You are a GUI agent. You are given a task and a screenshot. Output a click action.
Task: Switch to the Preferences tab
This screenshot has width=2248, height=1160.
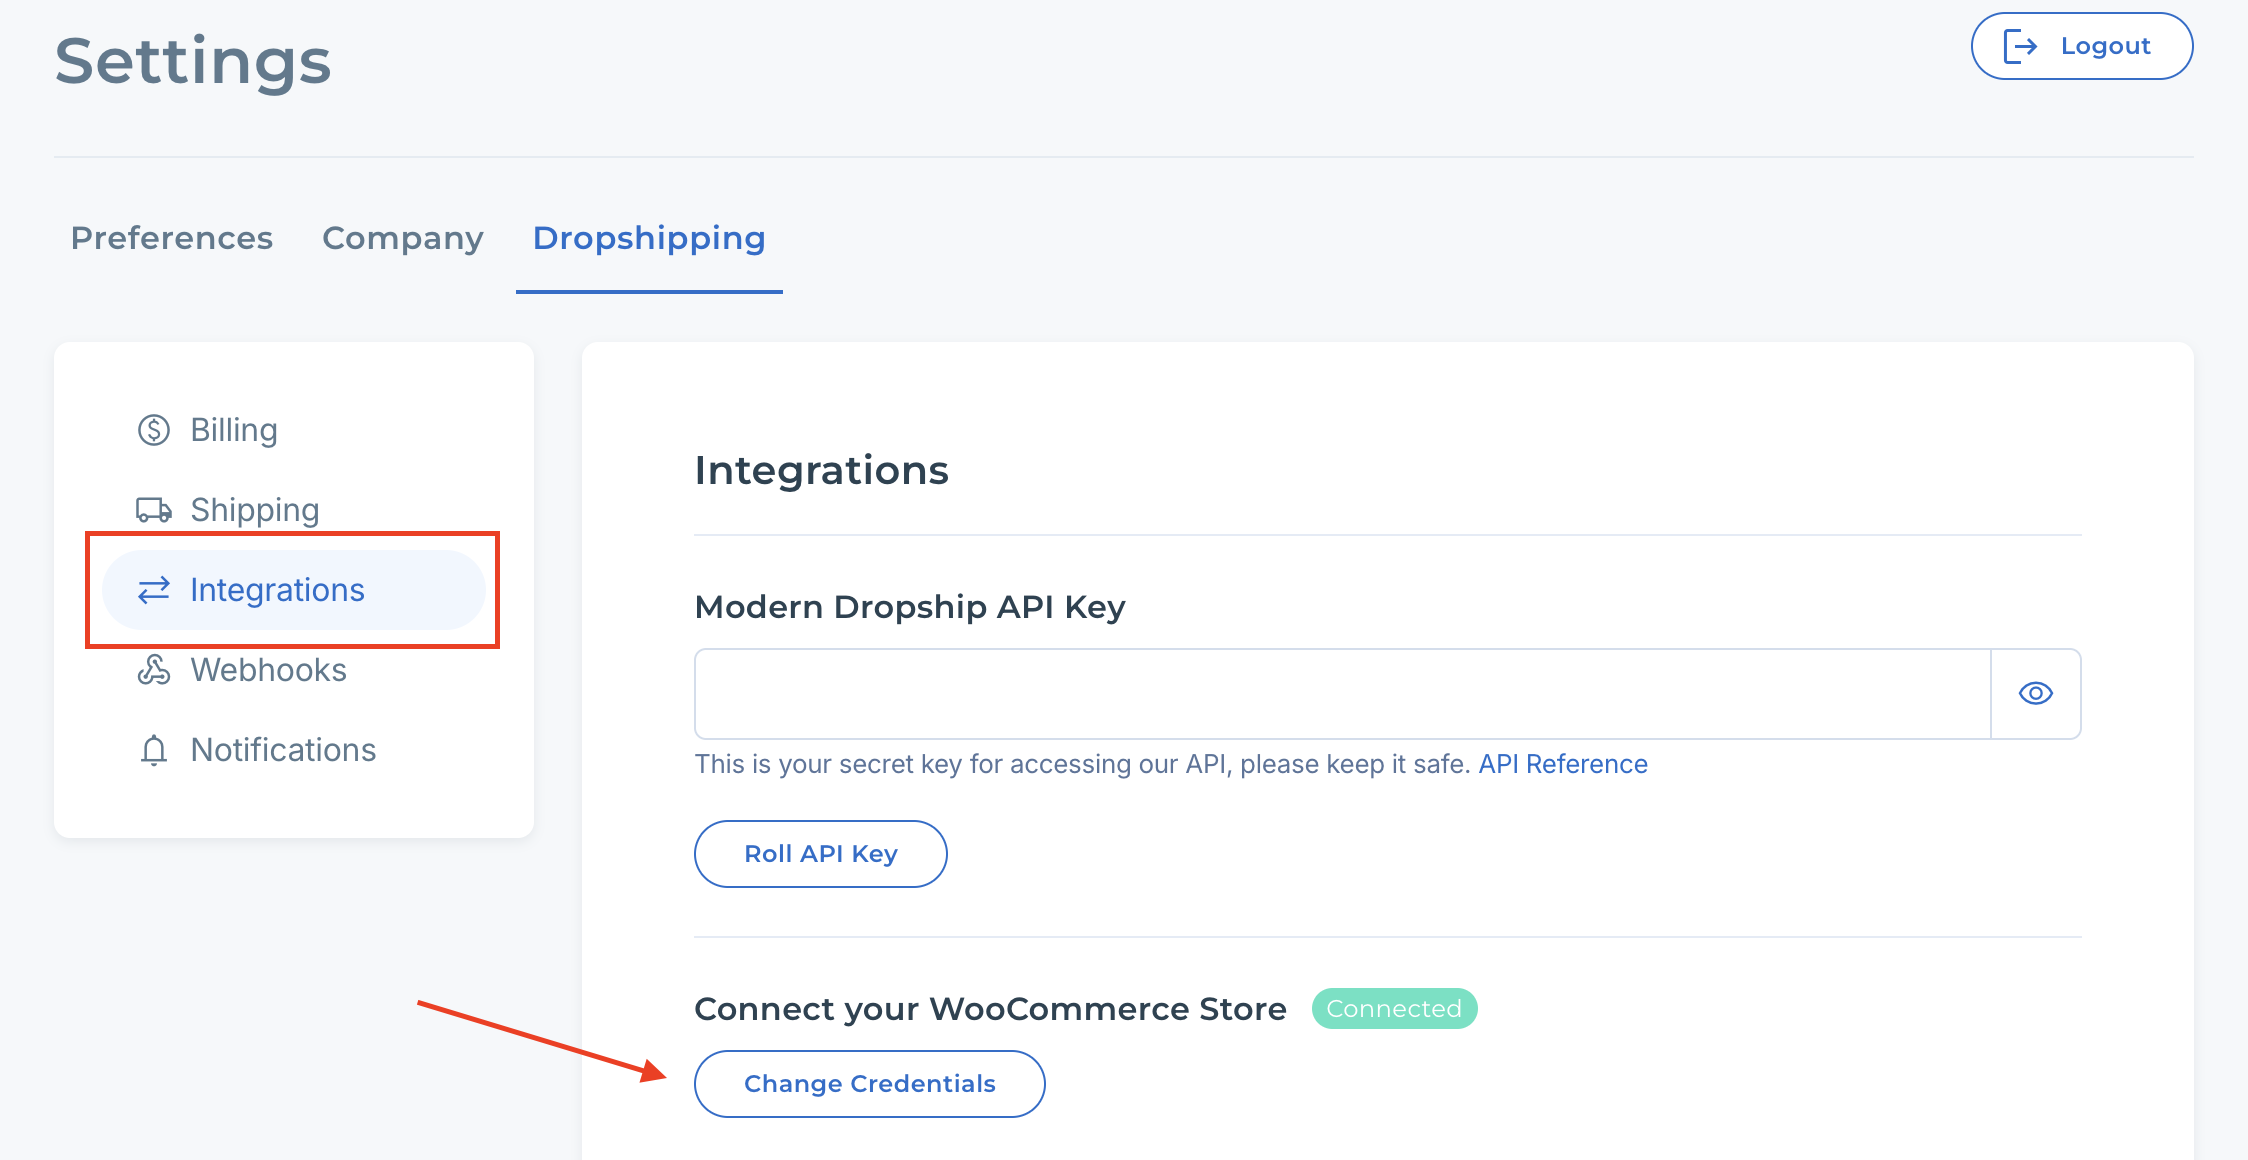coord(172,238)
